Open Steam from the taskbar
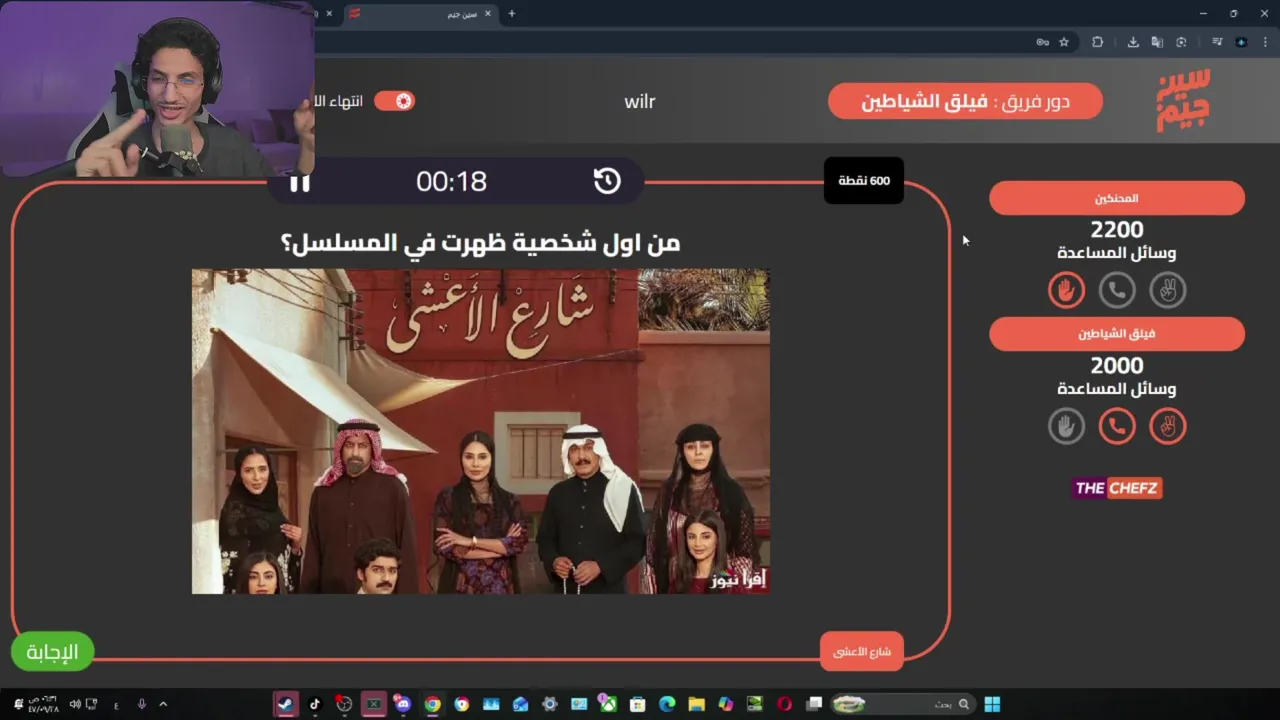Viewport: 1280px width, 720px height. tap(285, 704)
